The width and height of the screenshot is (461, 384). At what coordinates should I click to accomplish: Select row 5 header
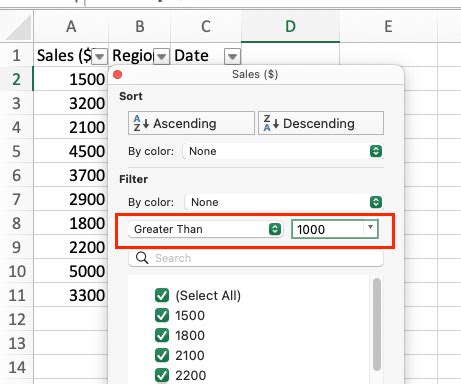pos(16,151)
